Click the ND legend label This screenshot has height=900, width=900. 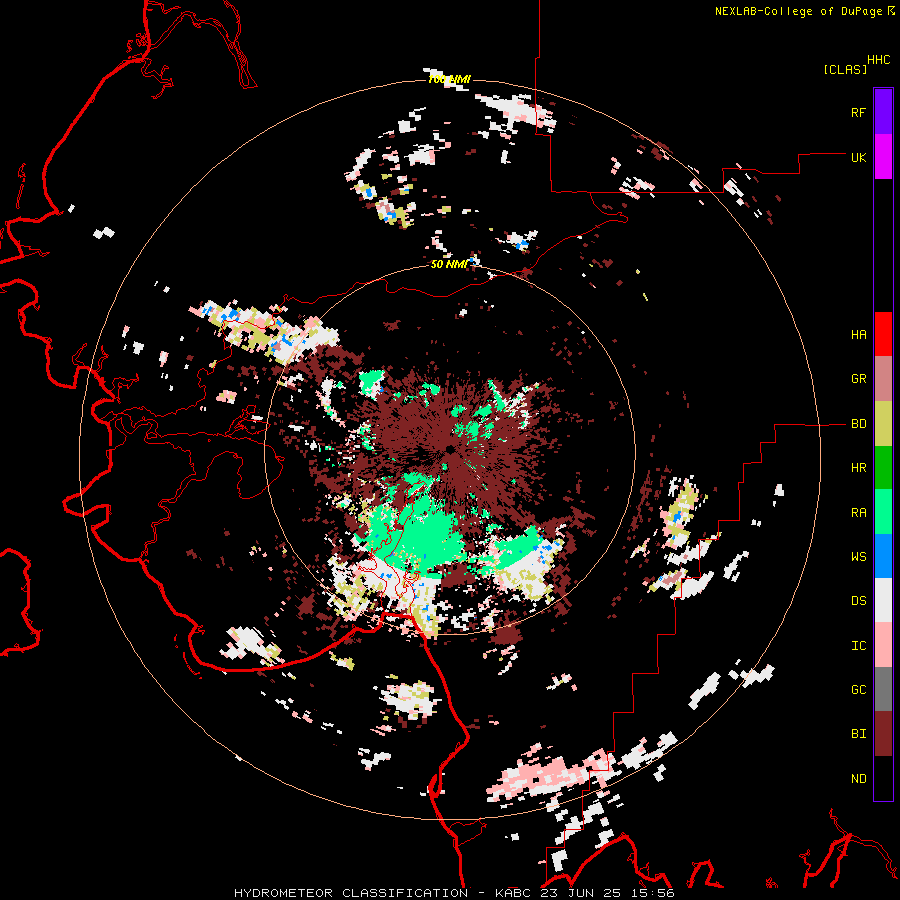point(858,779)
